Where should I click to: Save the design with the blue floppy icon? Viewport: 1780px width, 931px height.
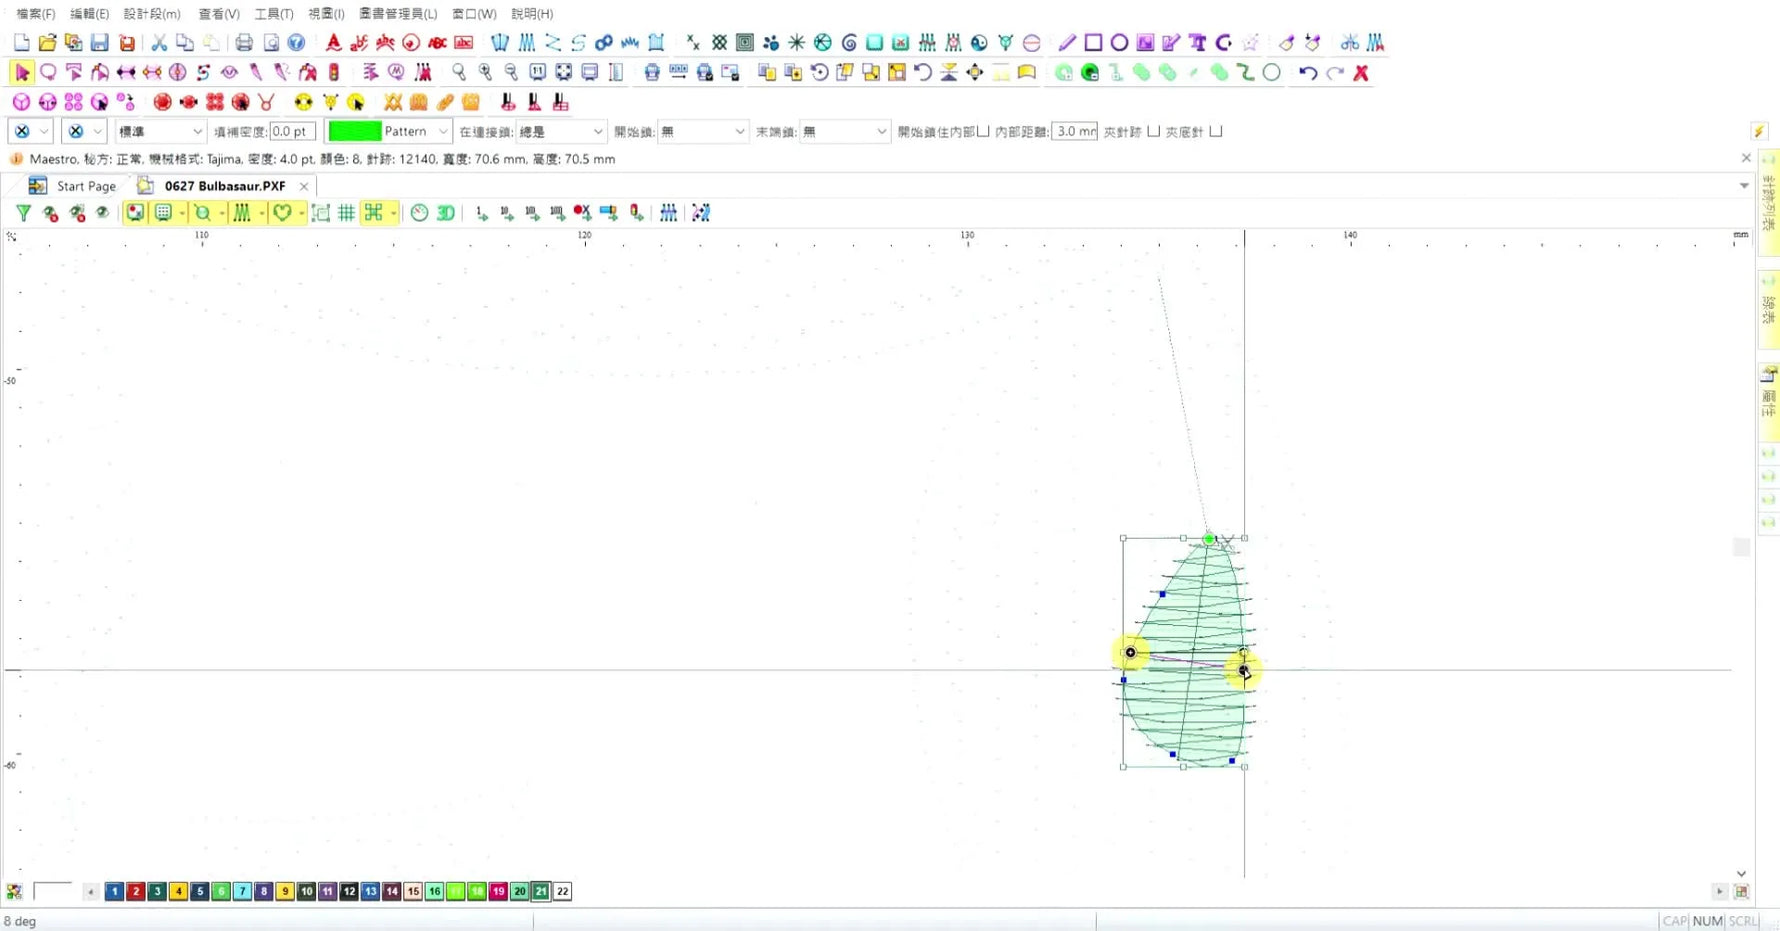pyautogui.click(x=99, y=42)
